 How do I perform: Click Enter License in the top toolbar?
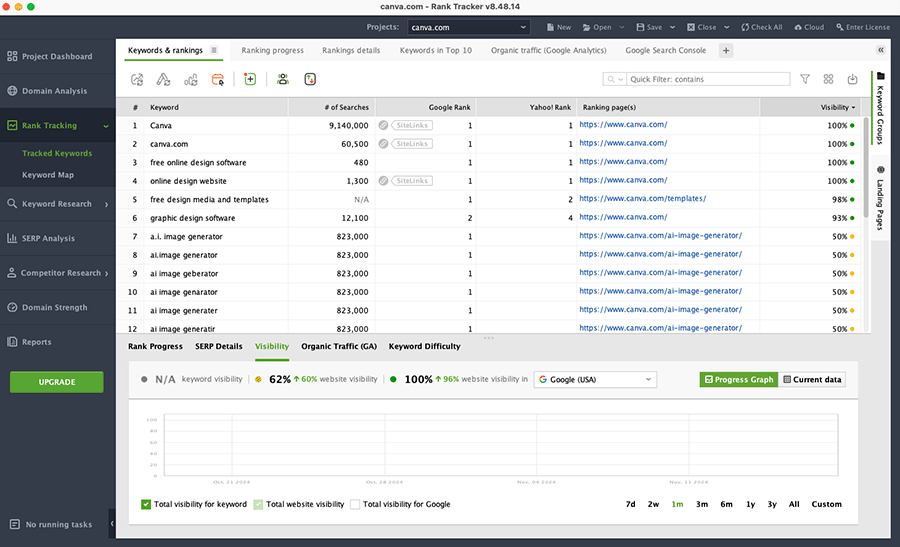click(863, 27)
